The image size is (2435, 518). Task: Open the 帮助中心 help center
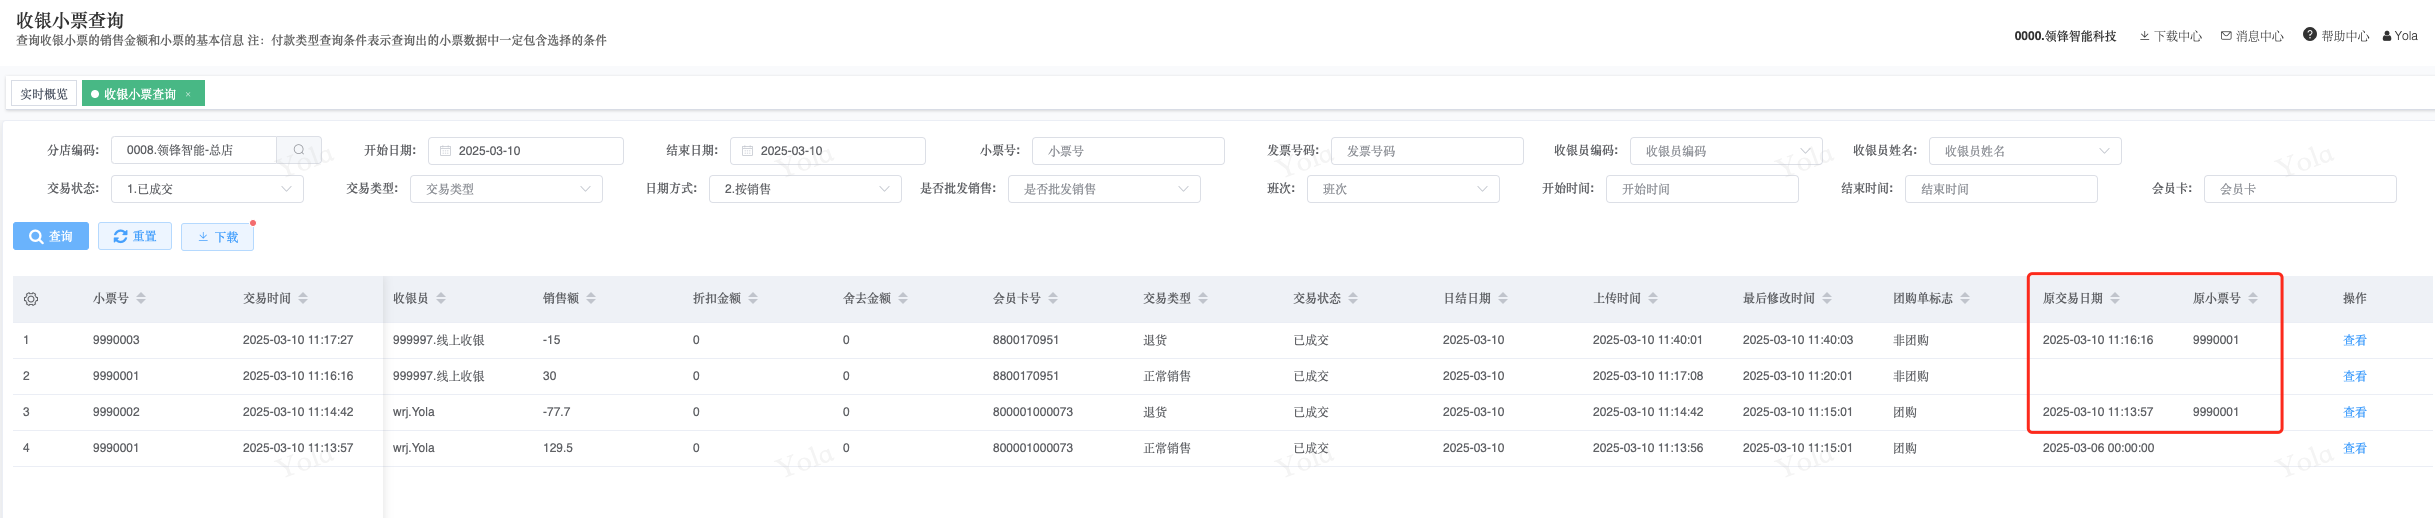coord(2336,36)
